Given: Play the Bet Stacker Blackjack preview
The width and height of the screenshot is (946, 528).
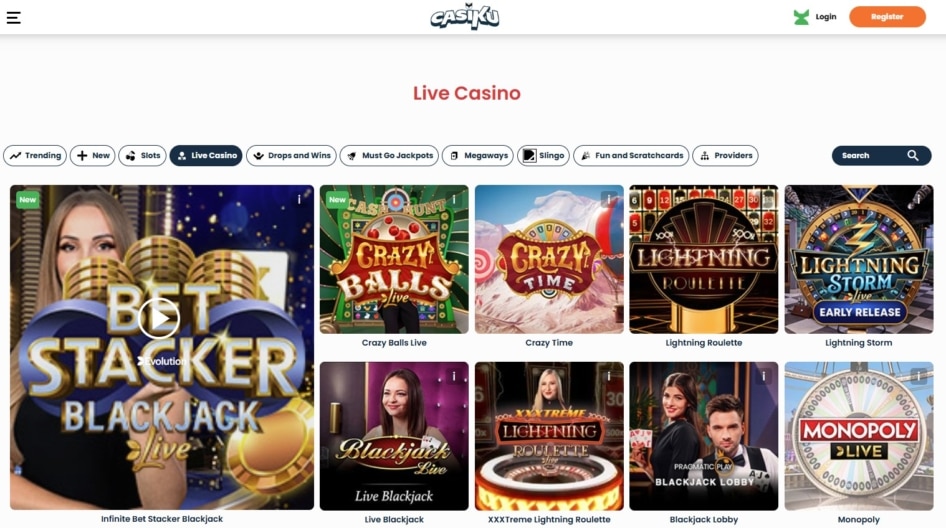Looking at the screenshot, I should tap(159, 318).
